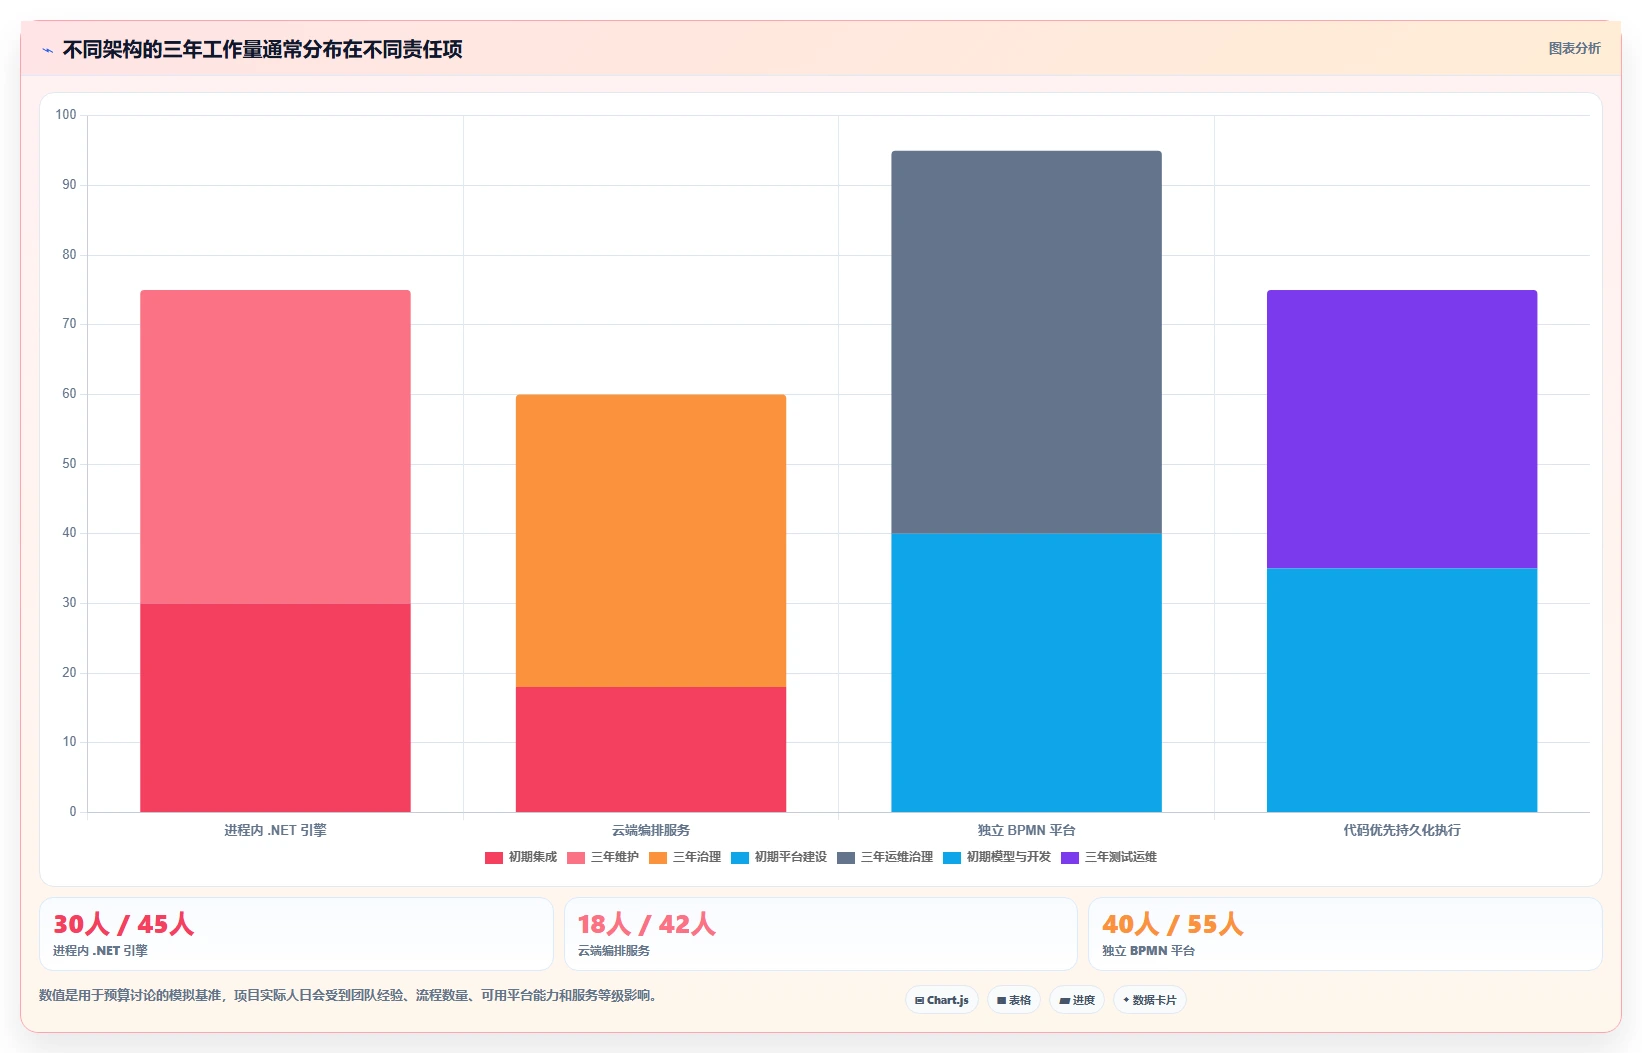Viewport: 1642px width, 1053px height.
Task: Open the 30人 / 45人 stat card
Action: tap(296, 934)
